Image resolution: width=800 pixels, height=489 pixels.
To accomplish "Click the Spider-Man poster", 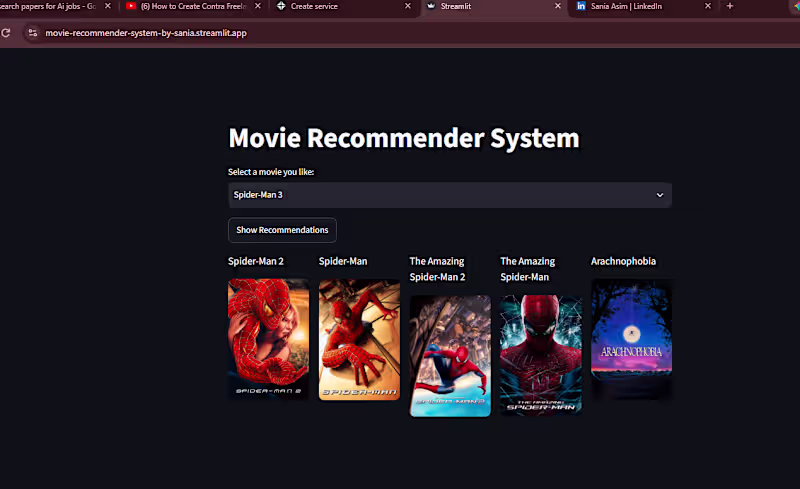I will (359, 339).
